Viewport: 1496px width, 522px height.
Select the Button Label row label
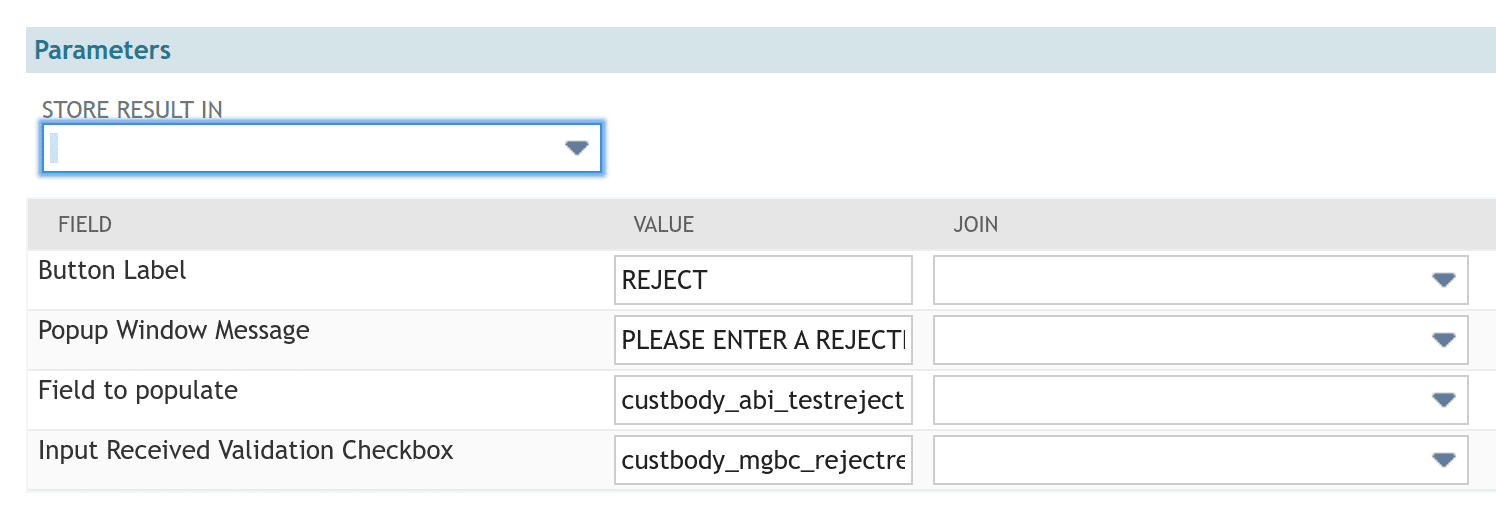tap(112, 271)
